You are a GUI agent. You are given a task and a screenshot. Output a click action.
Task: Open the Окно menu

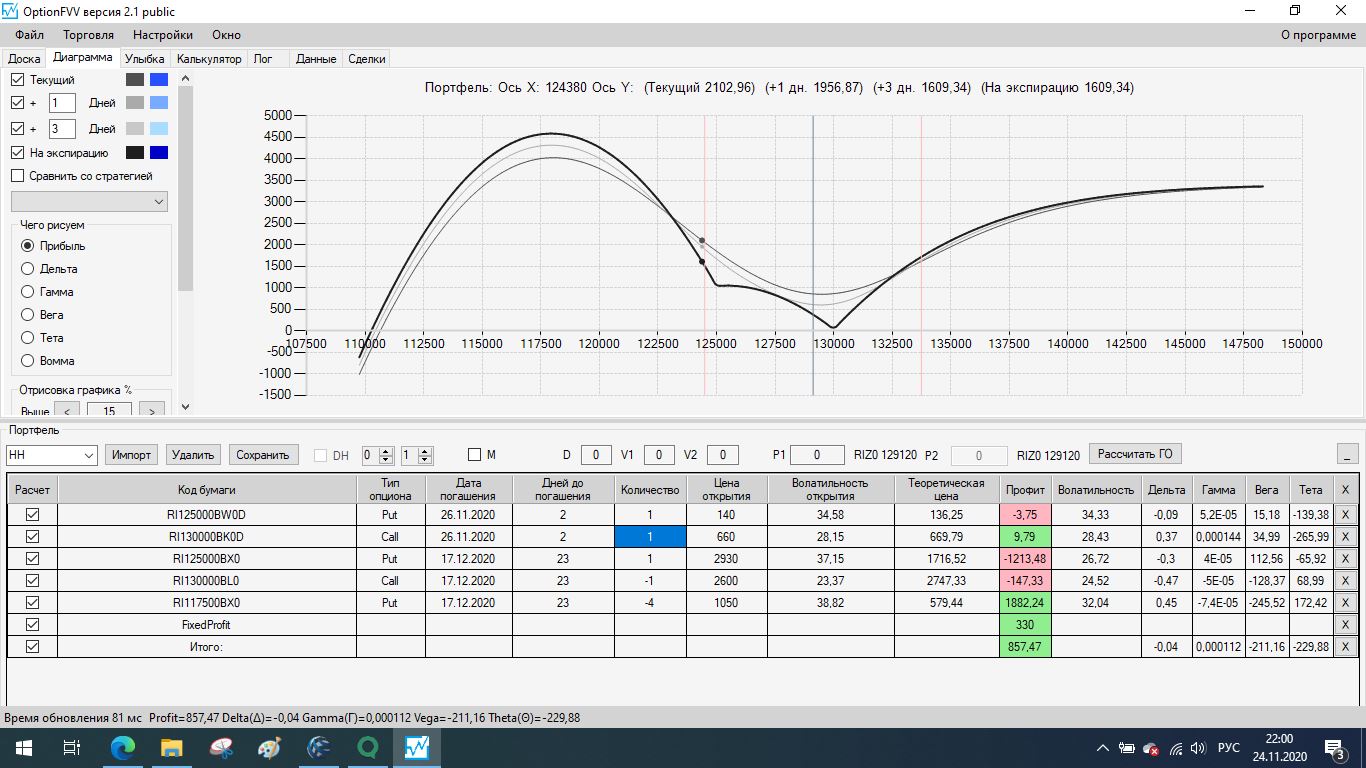226,35
